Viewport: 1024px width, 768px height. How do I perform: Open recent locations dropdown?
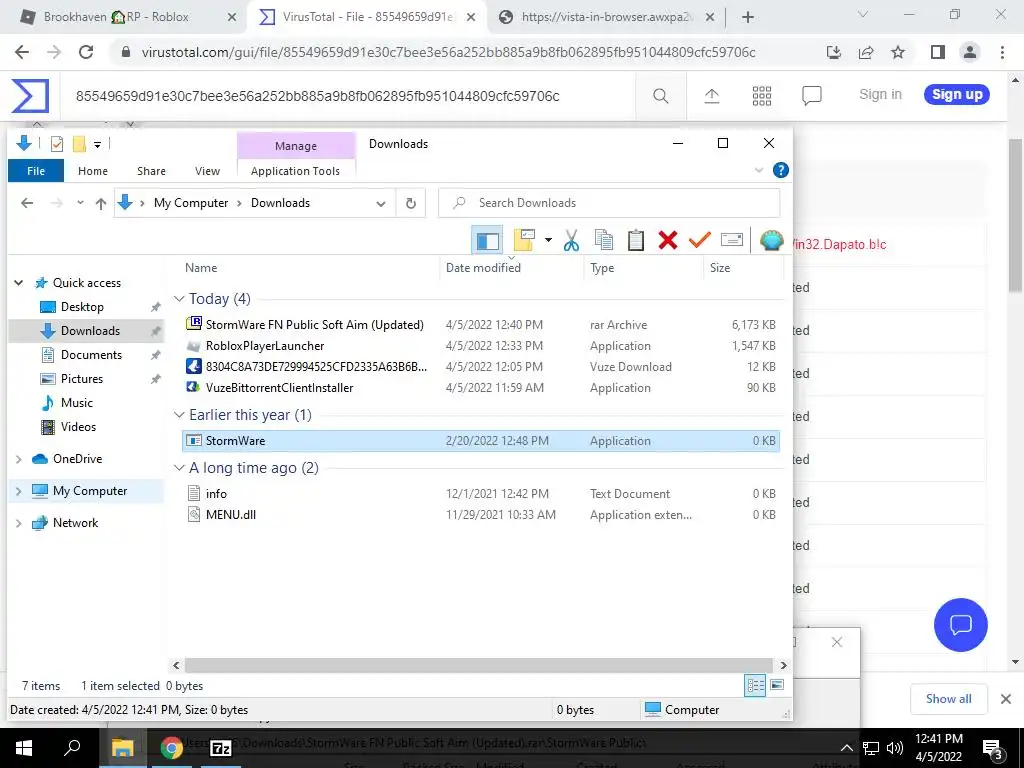pos(80,202)
